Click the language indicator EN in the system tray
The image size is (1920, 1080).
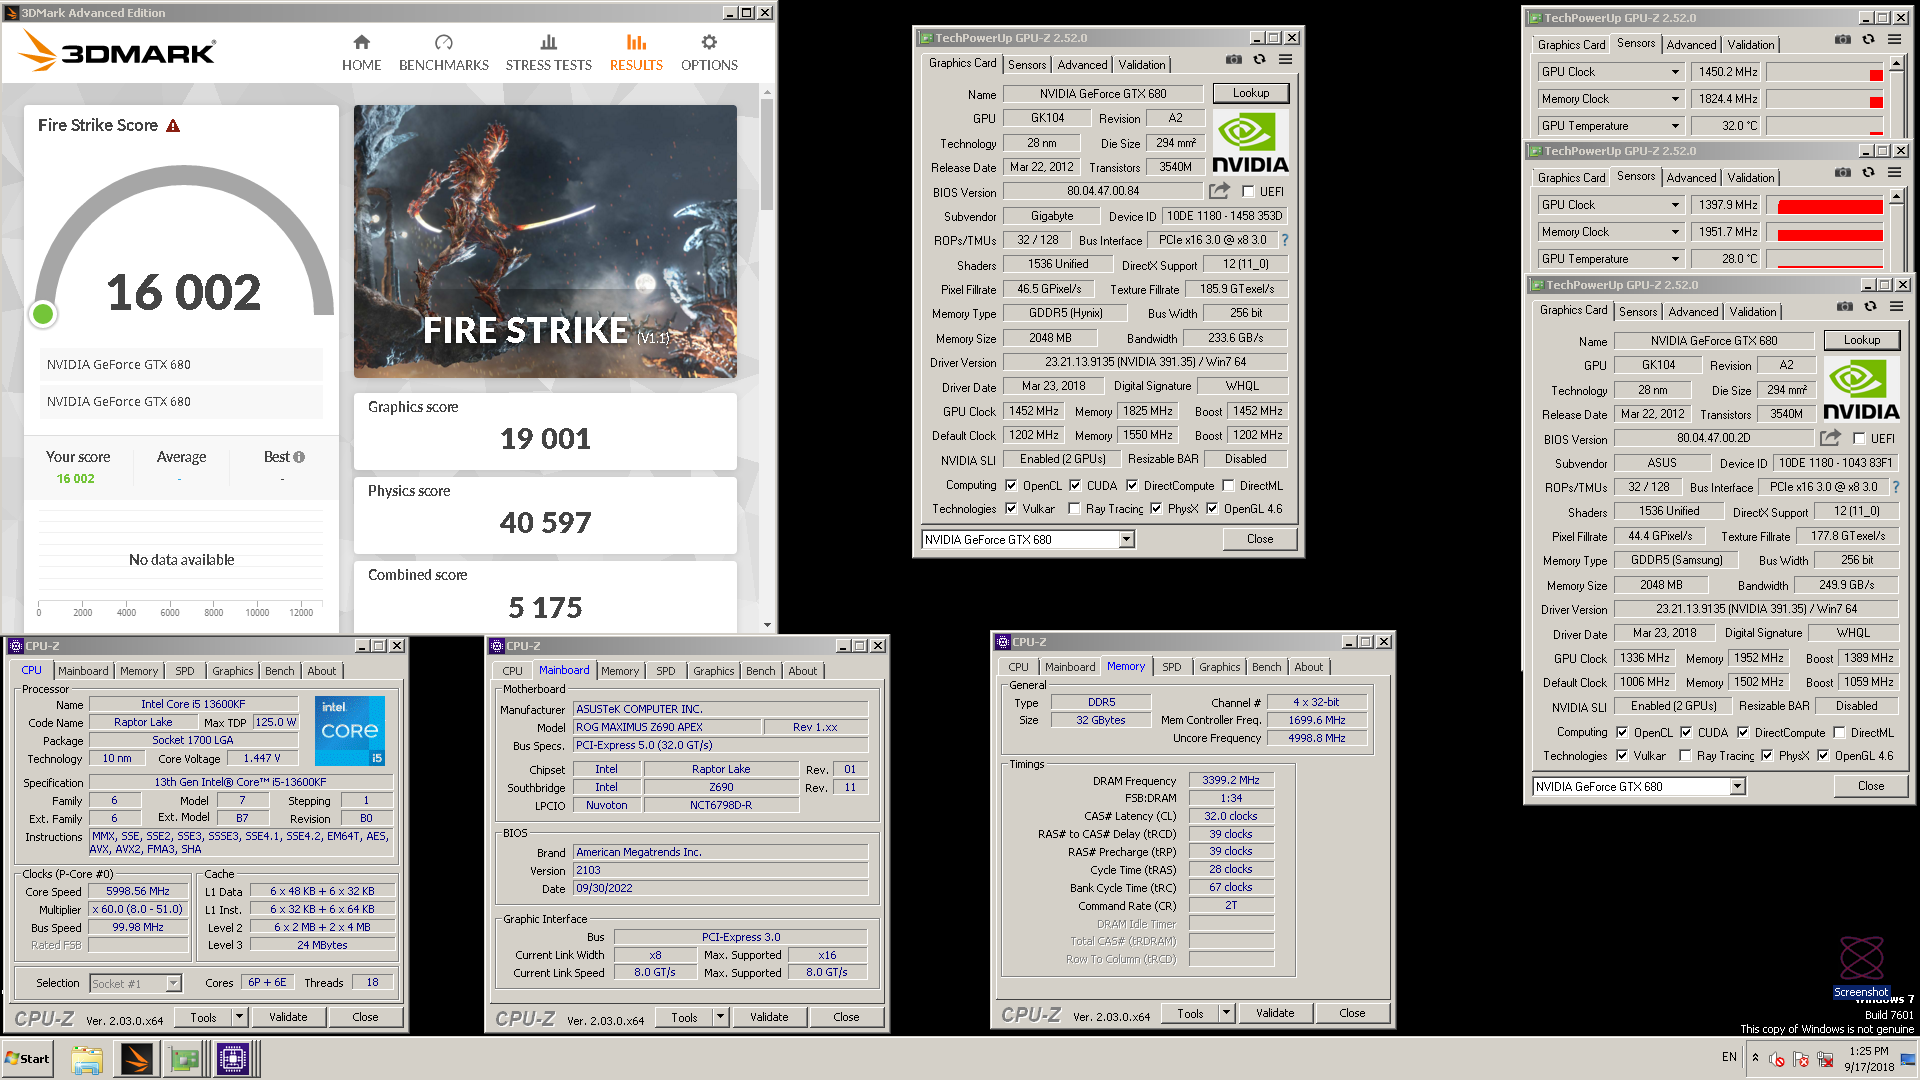1729,1057
